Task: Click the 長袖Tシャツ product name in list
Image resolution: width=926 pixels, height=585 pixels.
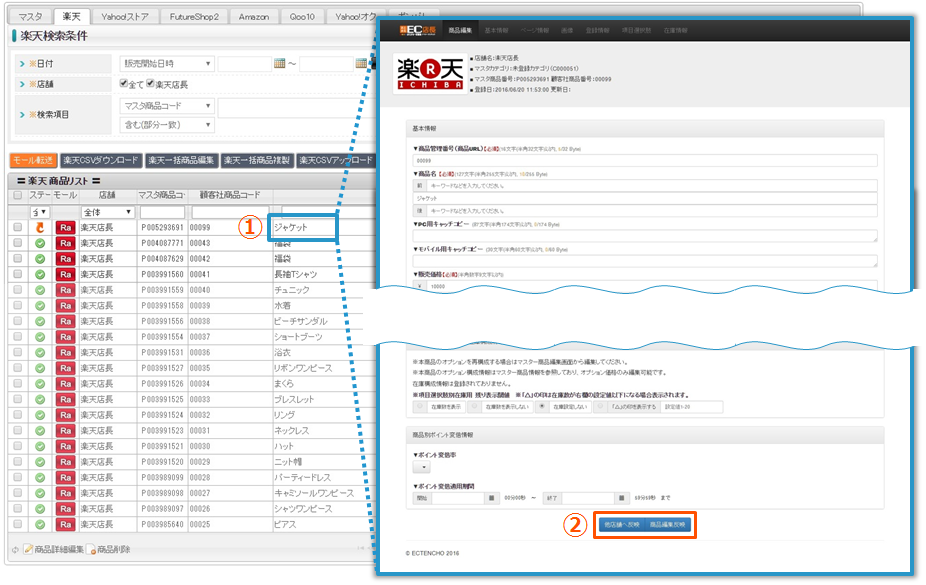Action: (296, 274)
